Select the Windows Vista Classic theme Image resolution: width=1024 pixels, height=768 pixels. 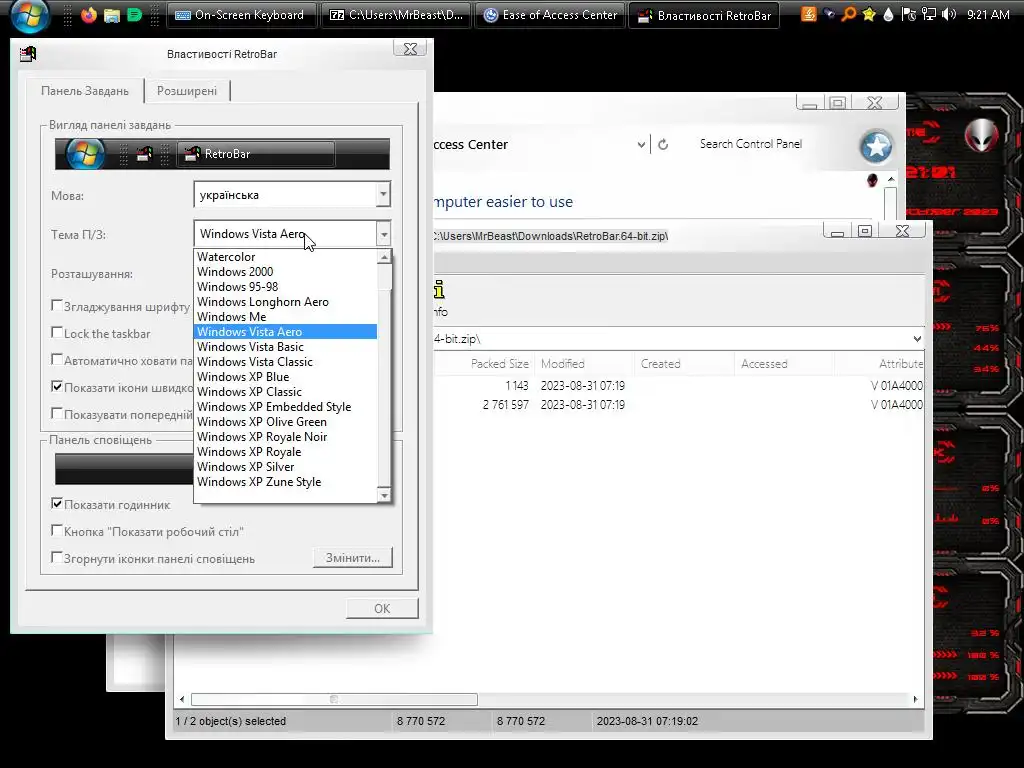(x=285, y=362)
